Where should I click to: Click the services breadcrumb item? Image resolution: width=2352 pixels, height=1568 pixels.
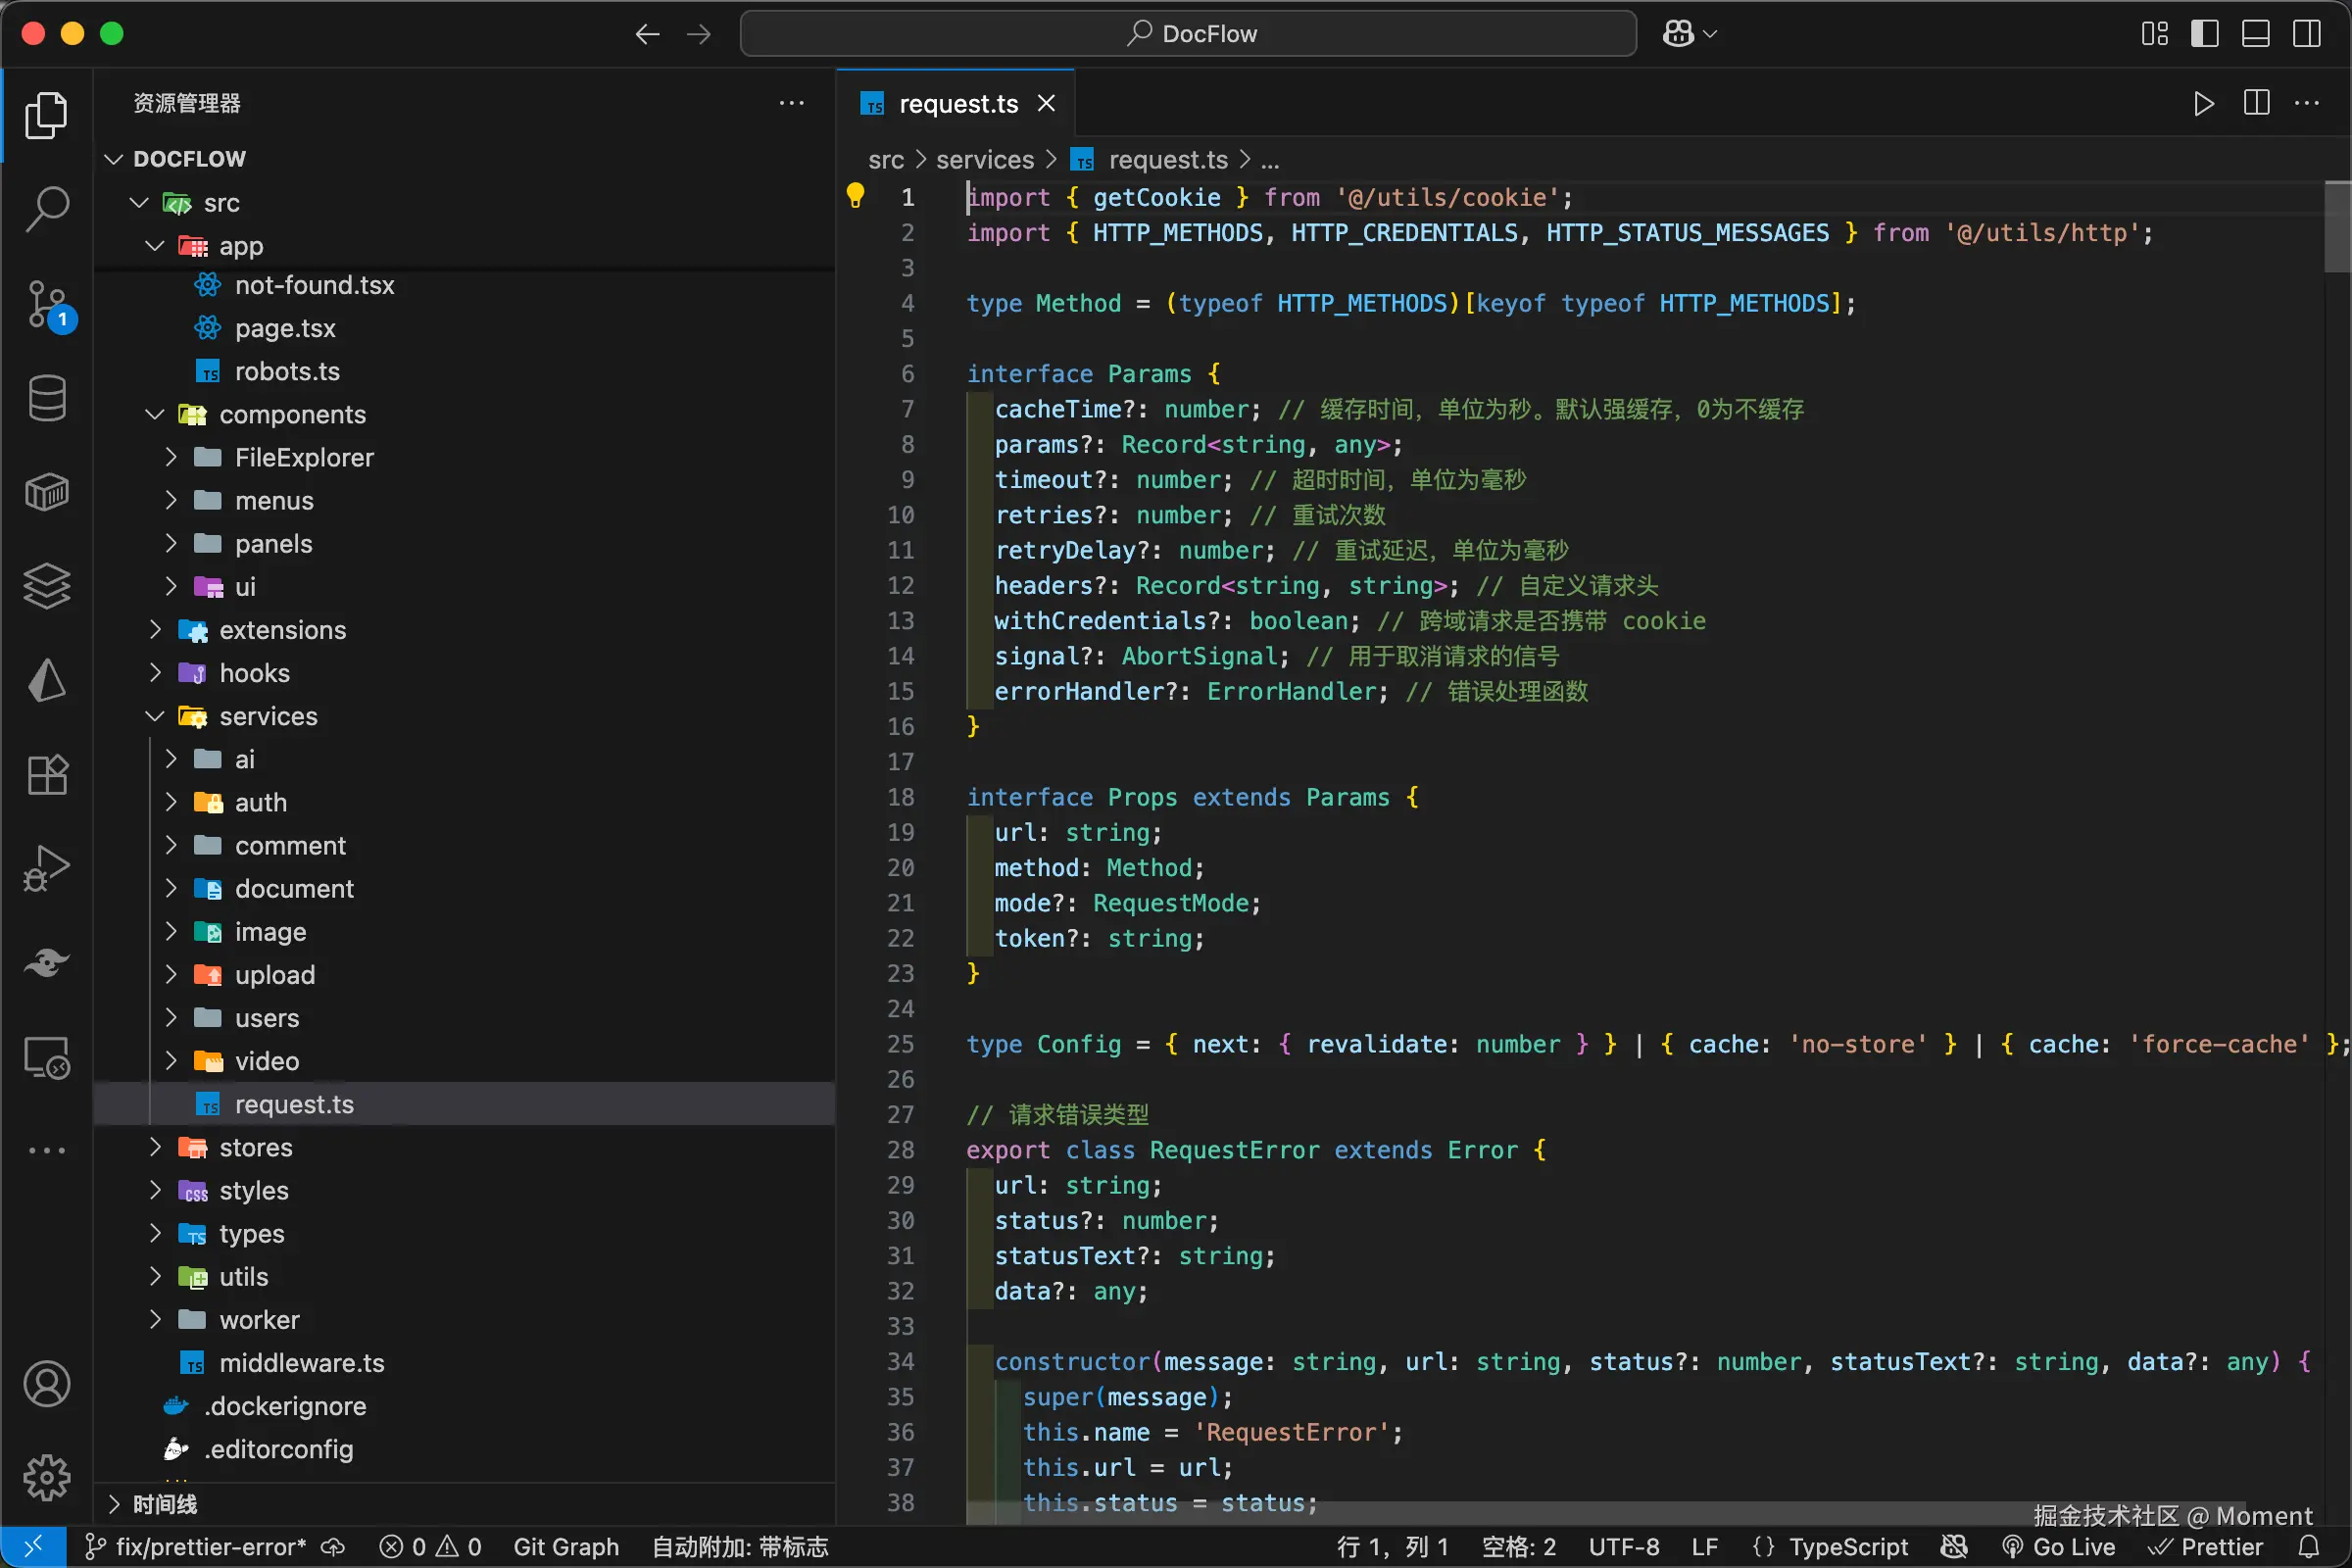984,160
